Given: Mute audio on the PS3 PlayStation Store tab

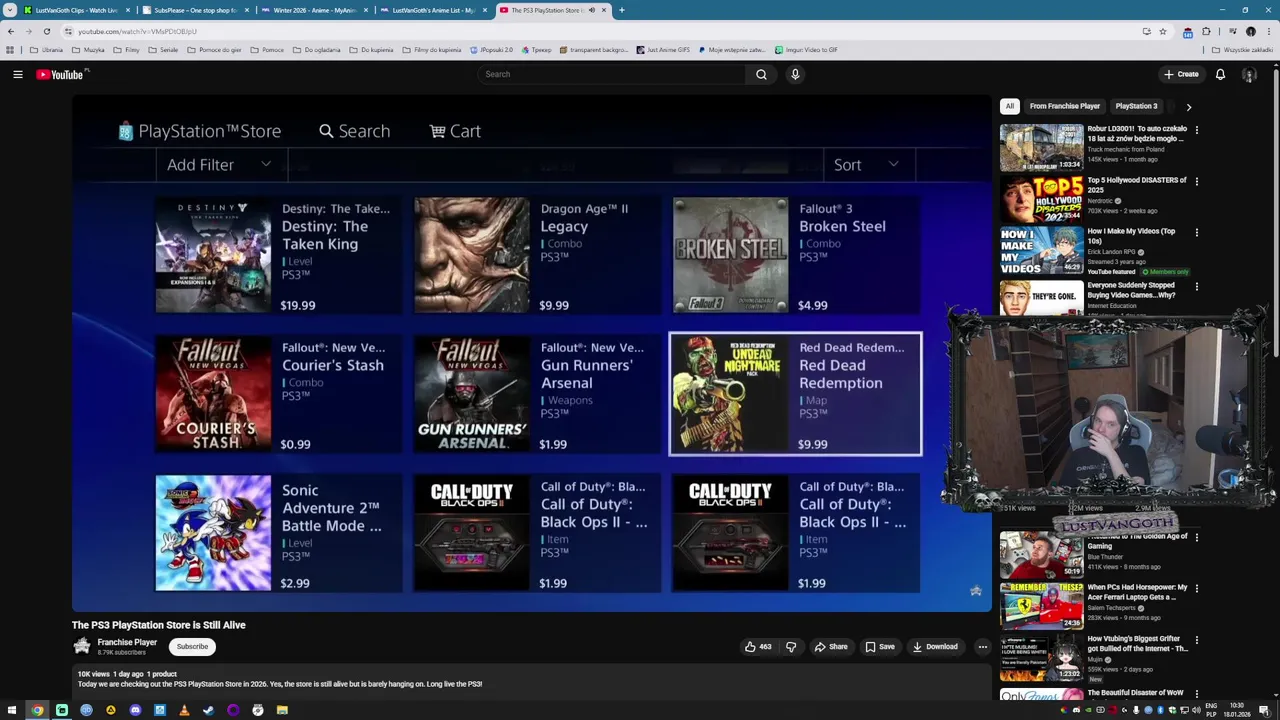Looking at the screenshot, I should click(x=591, y=10).
